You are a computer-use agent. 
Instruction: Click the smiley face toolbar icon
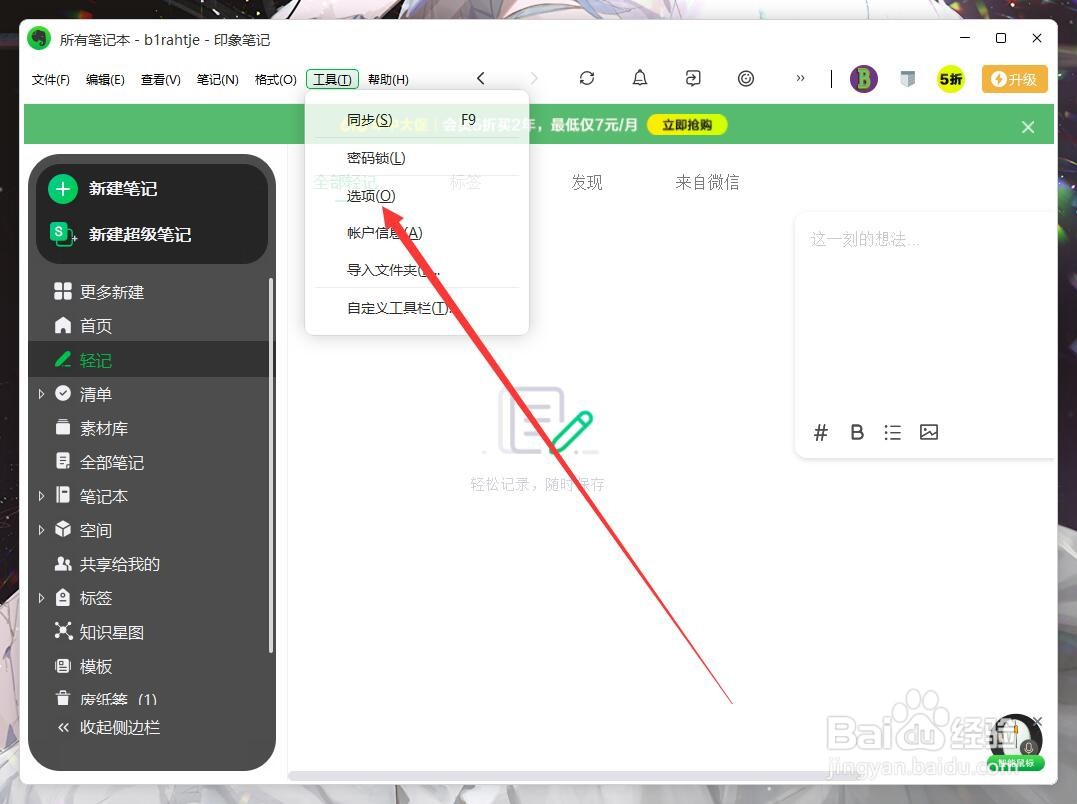[x=746, y=78]
